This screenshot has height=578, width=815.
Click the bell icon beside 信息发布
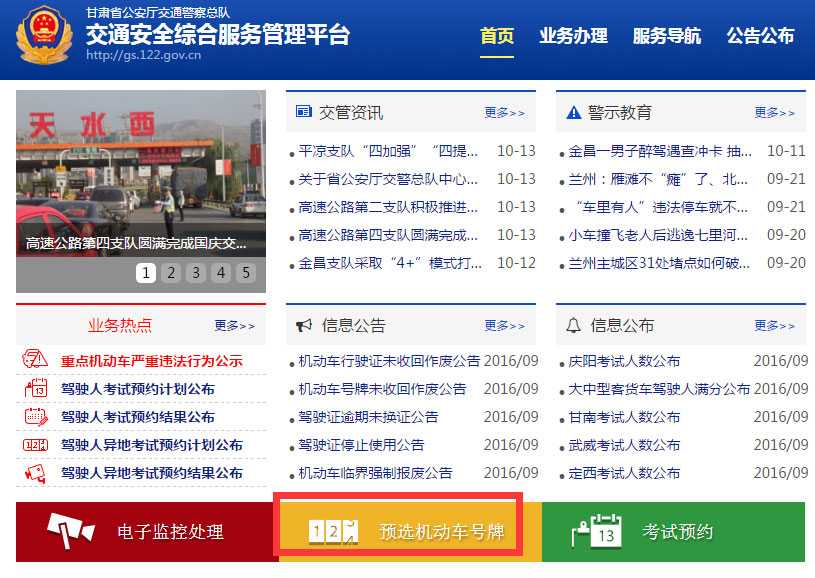[573, 325]
